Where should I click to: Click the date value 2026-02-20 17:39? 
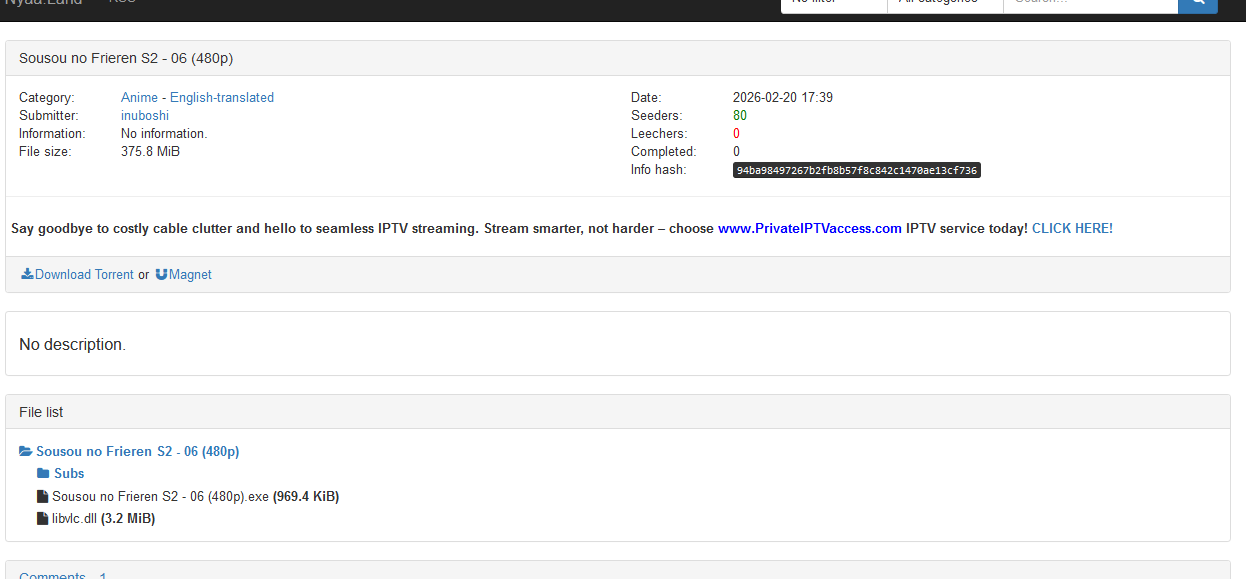coord(783,98)
